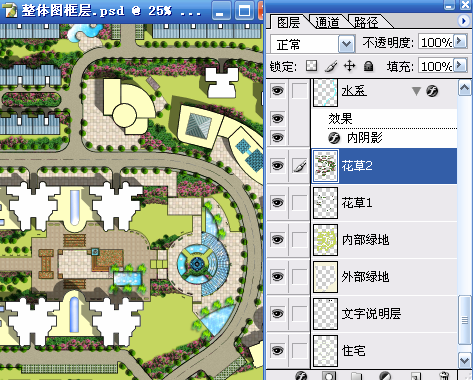Click lock image pixels brush icon
Image resolution: width=473 pixels, height=380 pixels.
(331, 66)
